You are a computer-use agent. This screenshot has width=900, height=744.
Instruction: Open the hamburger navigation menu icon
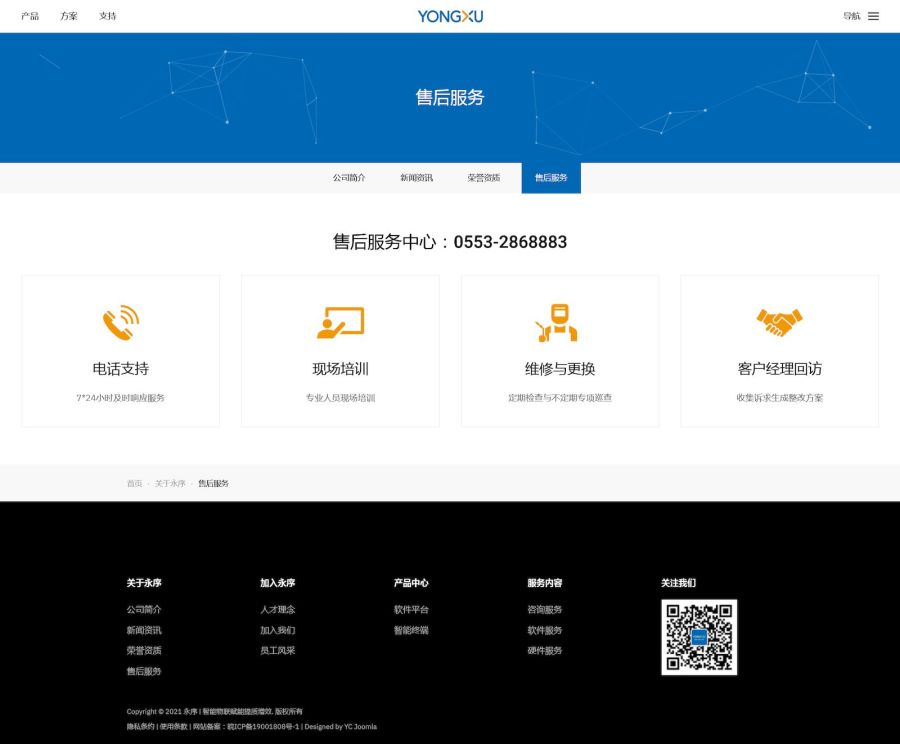tap(873, 16)
